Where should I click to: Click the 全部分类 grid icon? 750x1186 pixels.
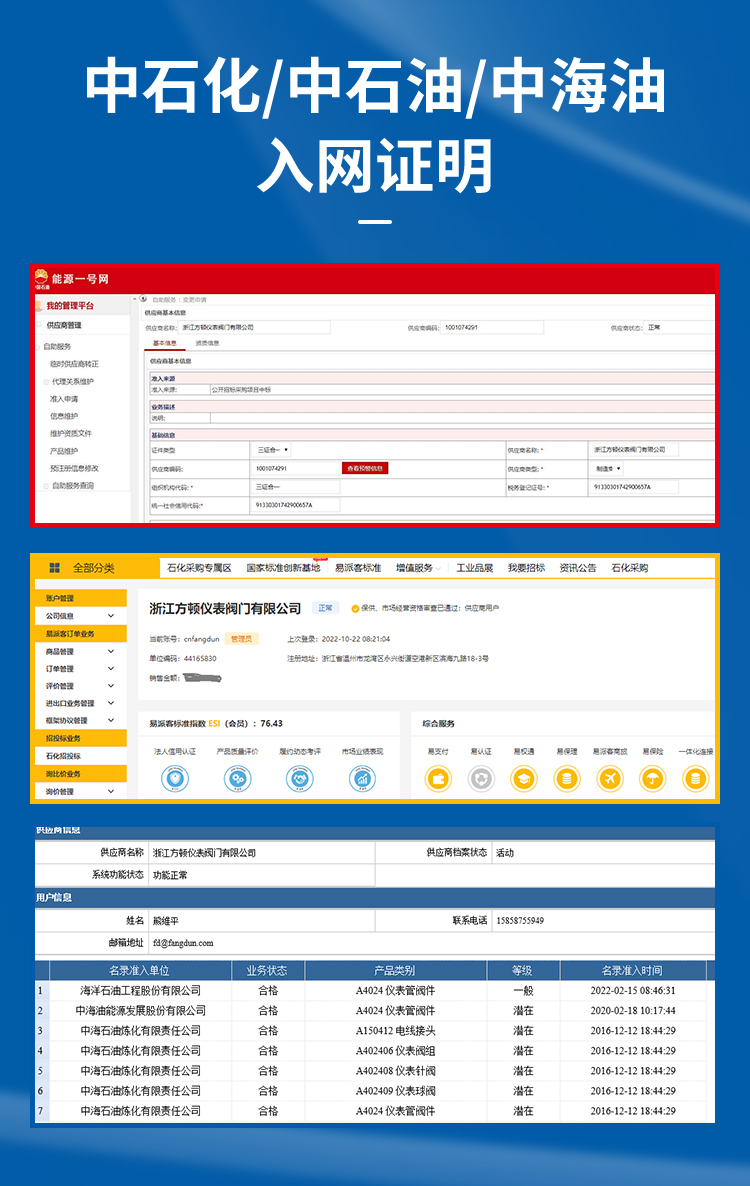(54, 568)
